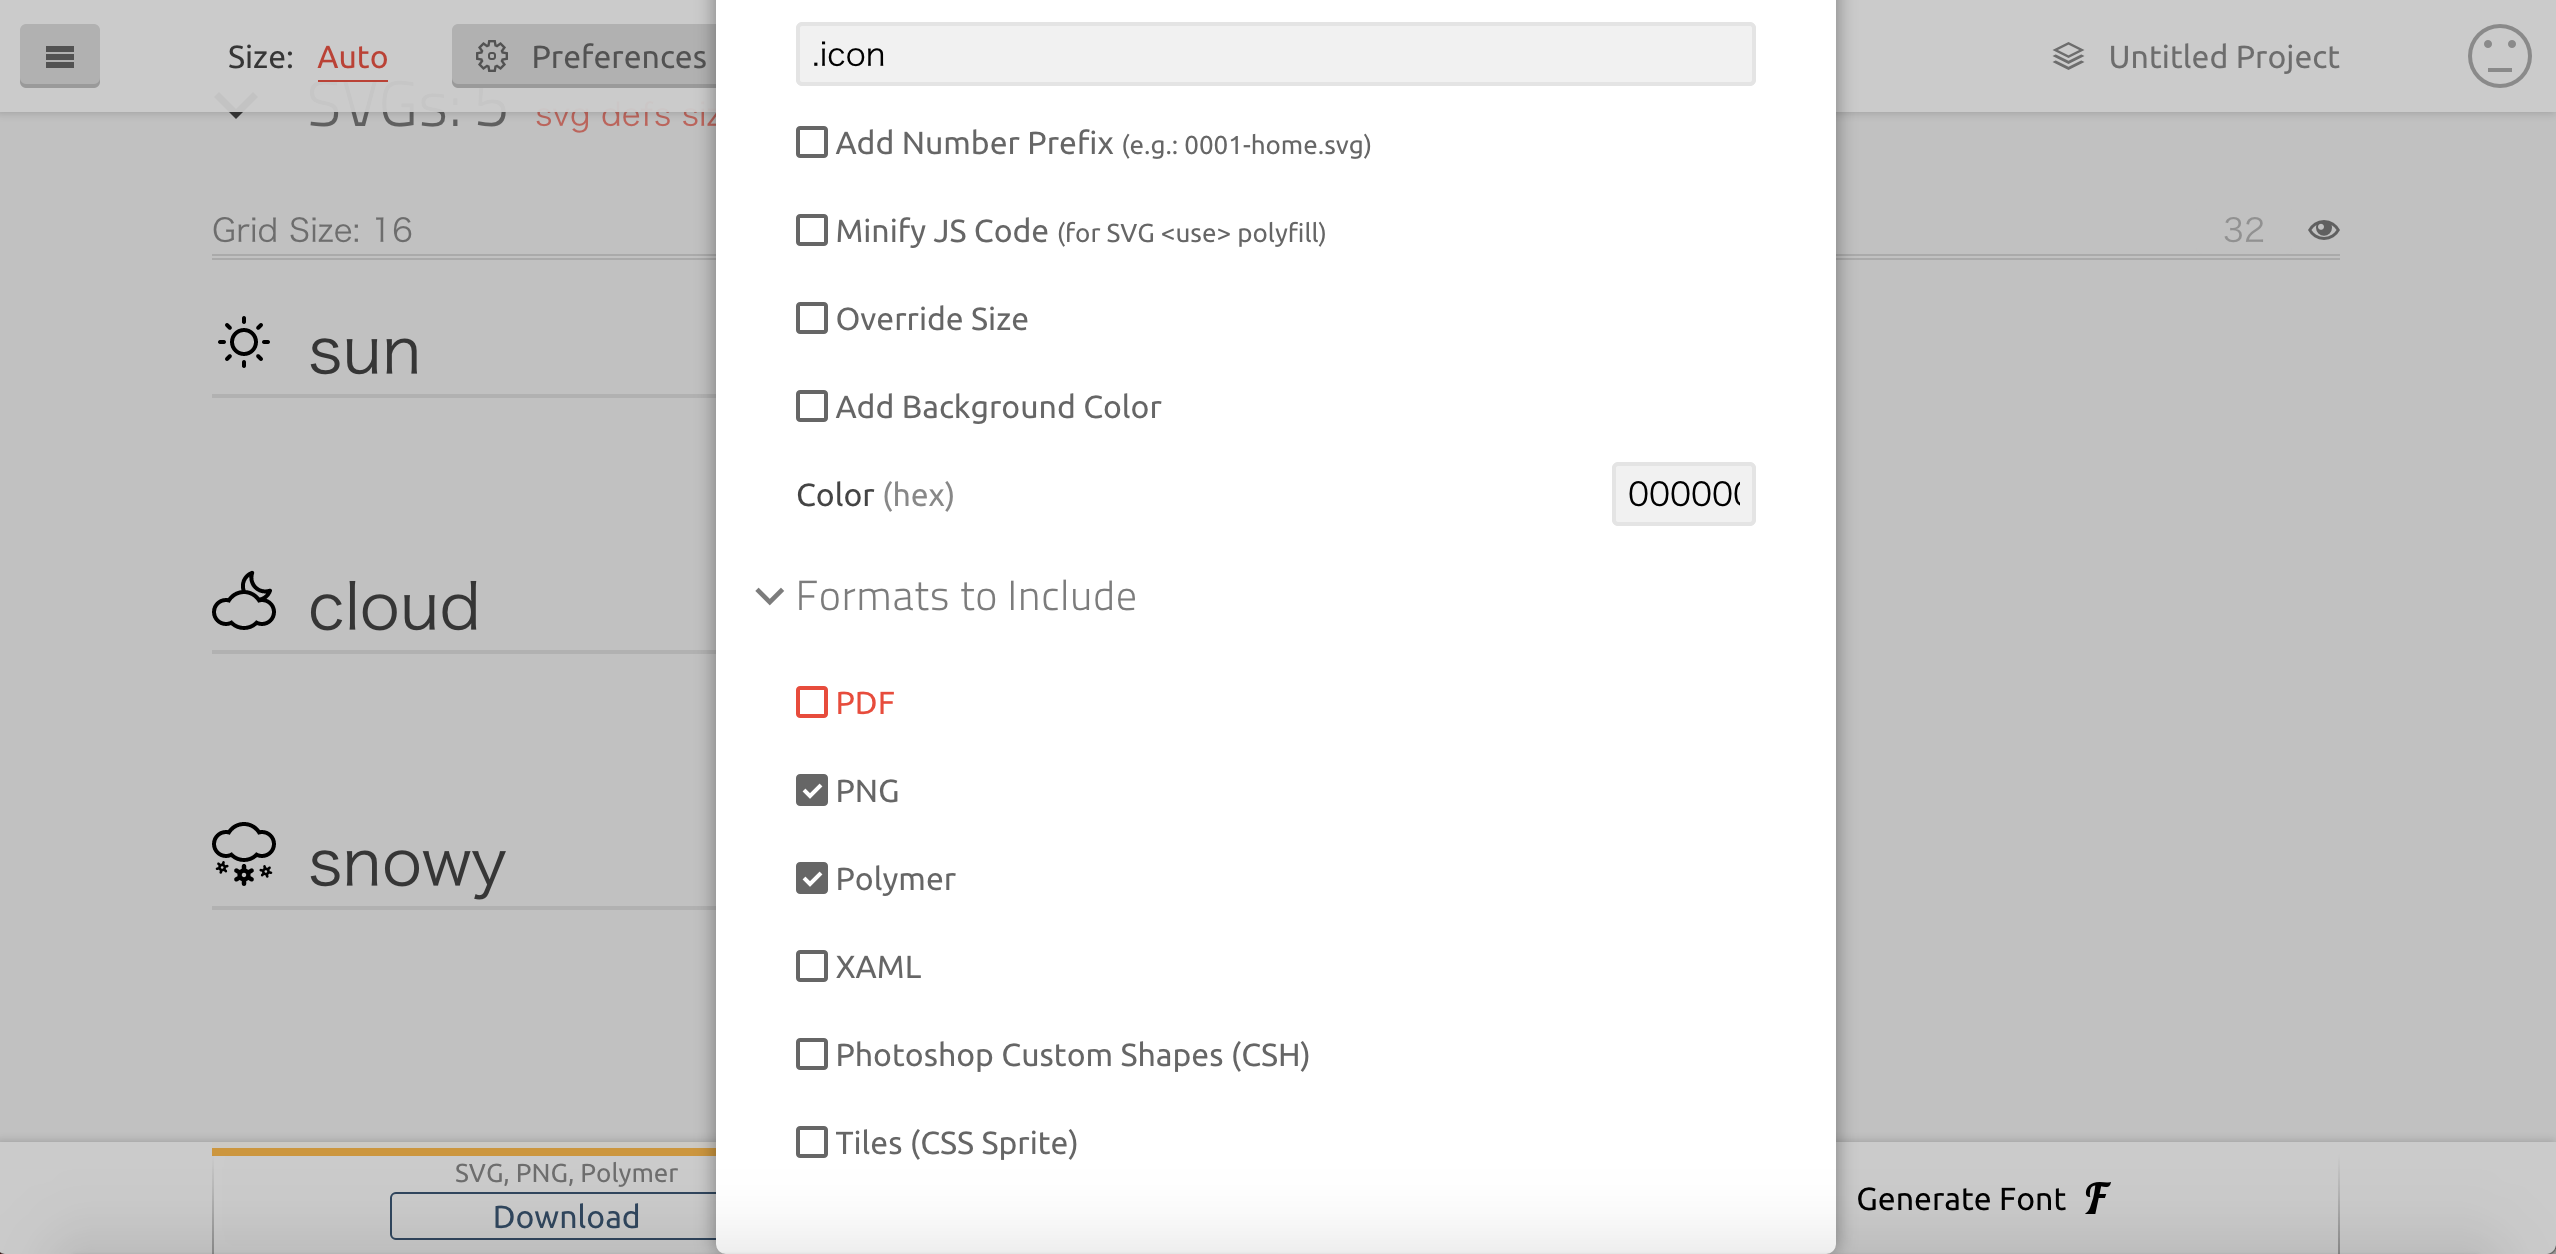The image size is (2556, 1254).
Task: Click the project layers stack icon
Action: tap(2068, 56)
